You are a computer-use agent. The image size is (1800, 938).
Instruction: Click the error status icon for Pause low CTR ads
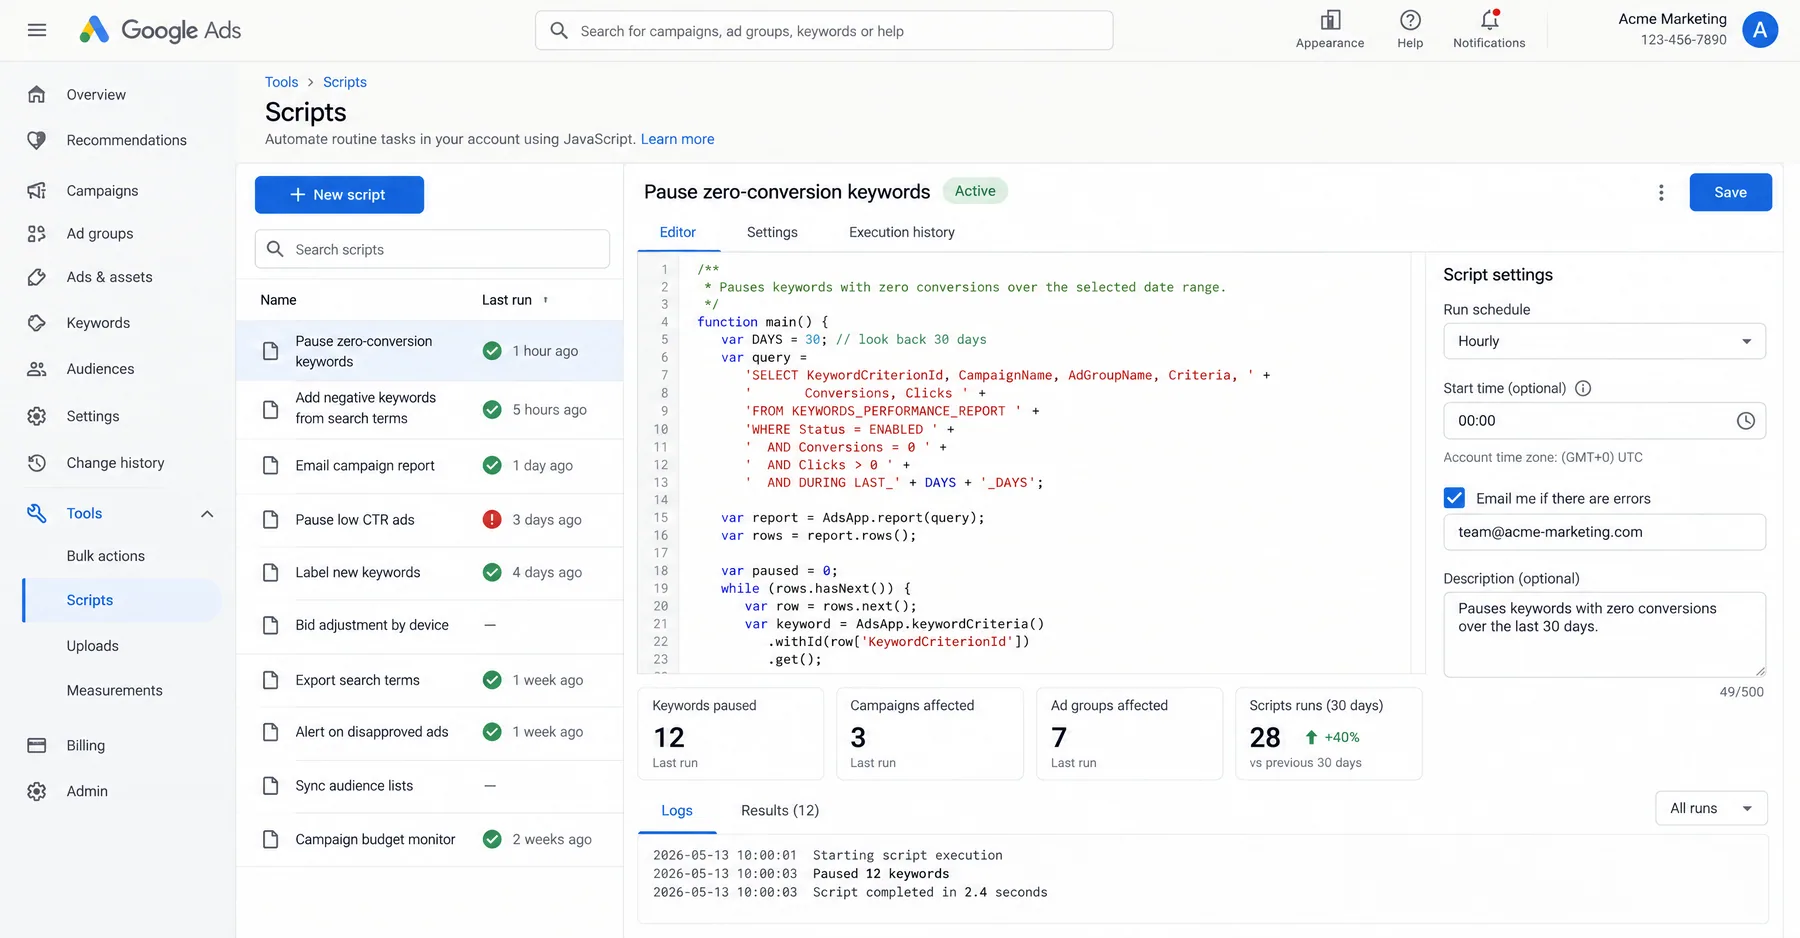tap(492, 519)
